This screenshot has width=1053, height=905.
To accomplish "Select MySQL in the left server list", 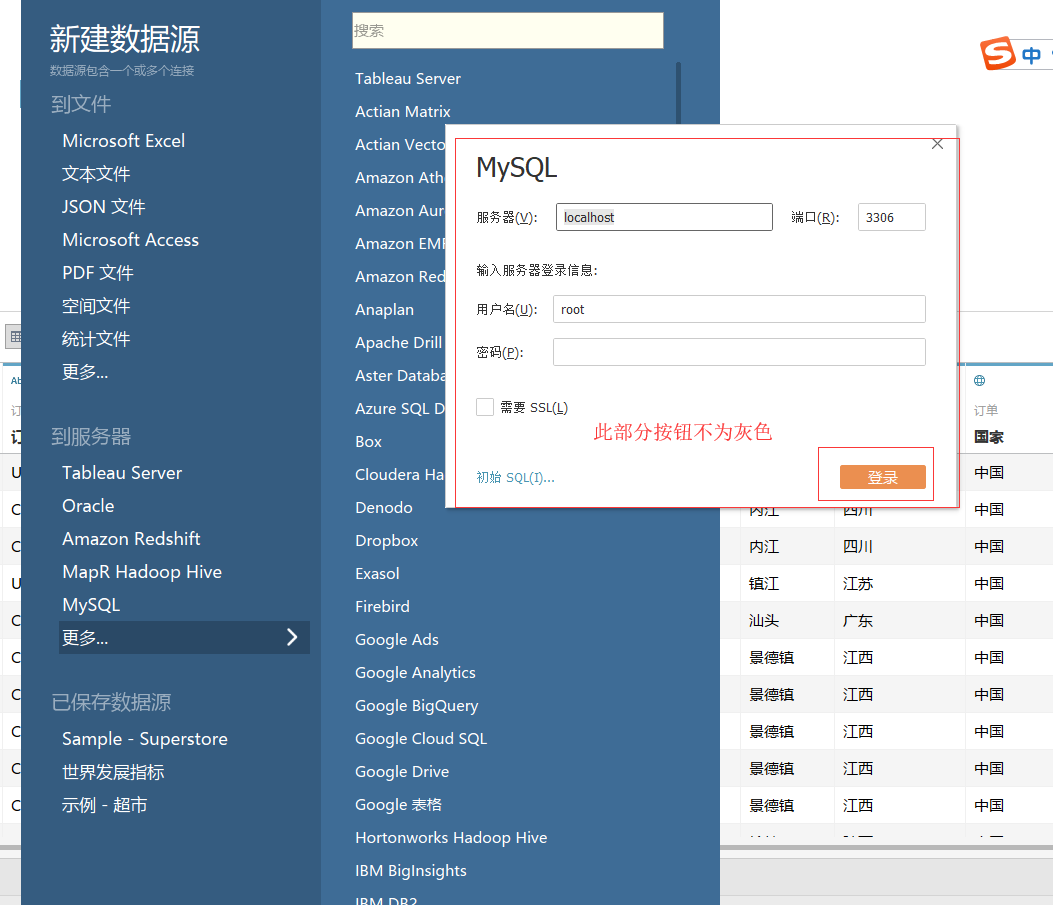I will (91, 605).
